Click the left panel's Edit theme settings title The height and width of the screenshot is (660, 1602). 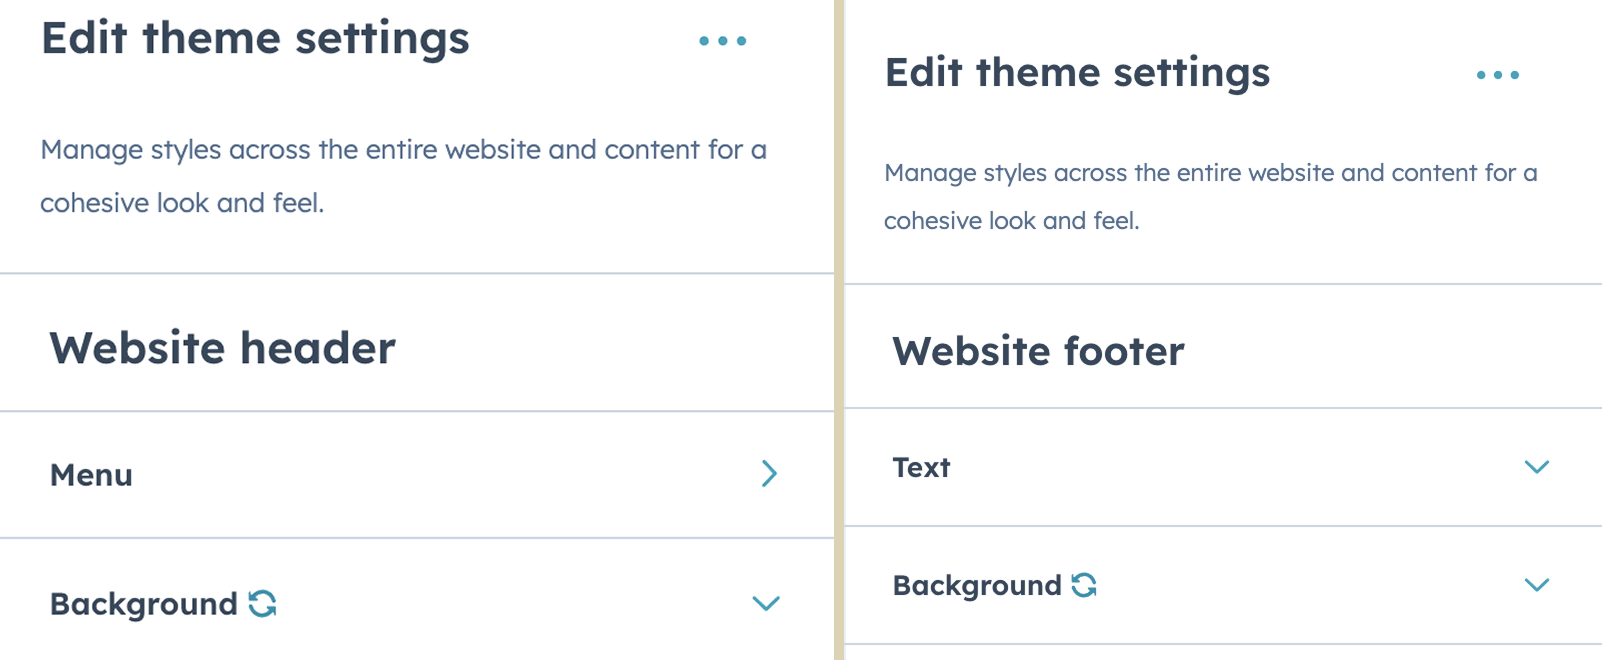click(x=255, y=39)
